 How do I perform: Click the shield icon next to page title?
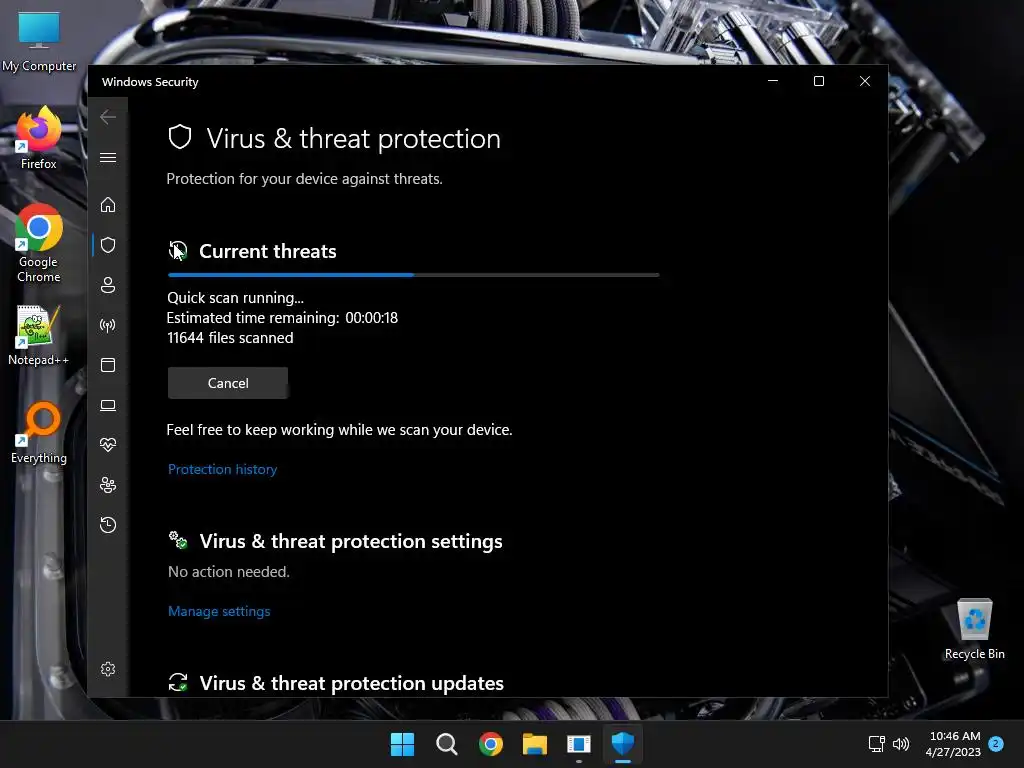point(180,138)
